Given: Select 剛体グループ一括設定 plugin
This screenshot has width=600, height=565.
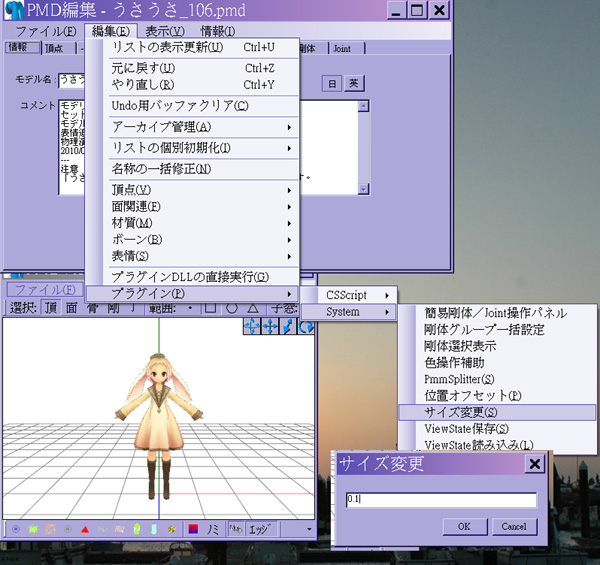Looking at the screenshot, I should [x=497, y=330].
